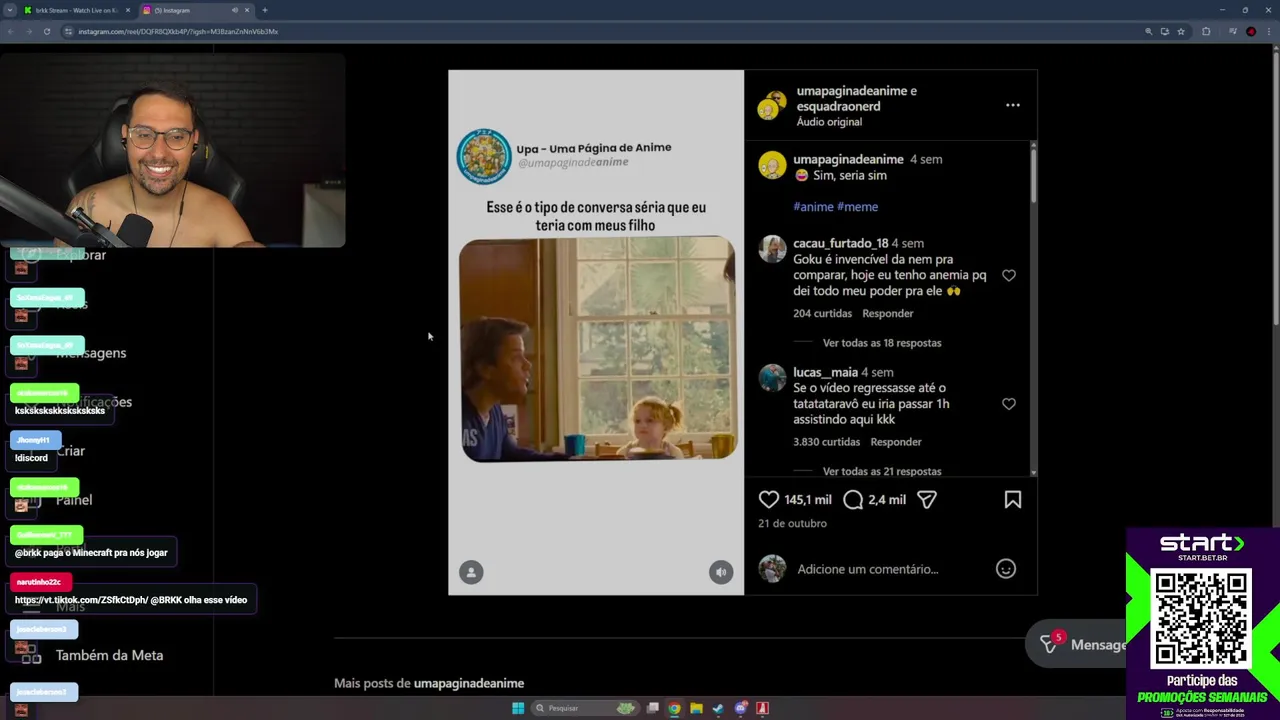Go back to the previous page
This screenshot has height=720, width=1280.
10,31
